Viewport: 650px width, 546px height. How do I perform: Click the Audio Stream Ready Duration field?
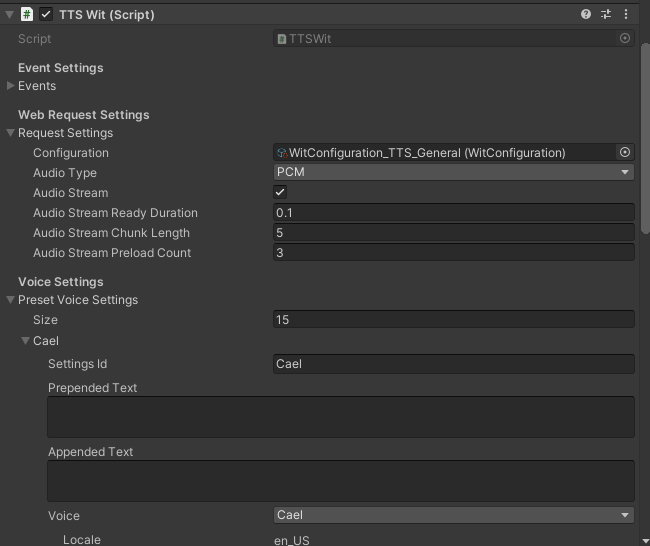tap(454, 213)
